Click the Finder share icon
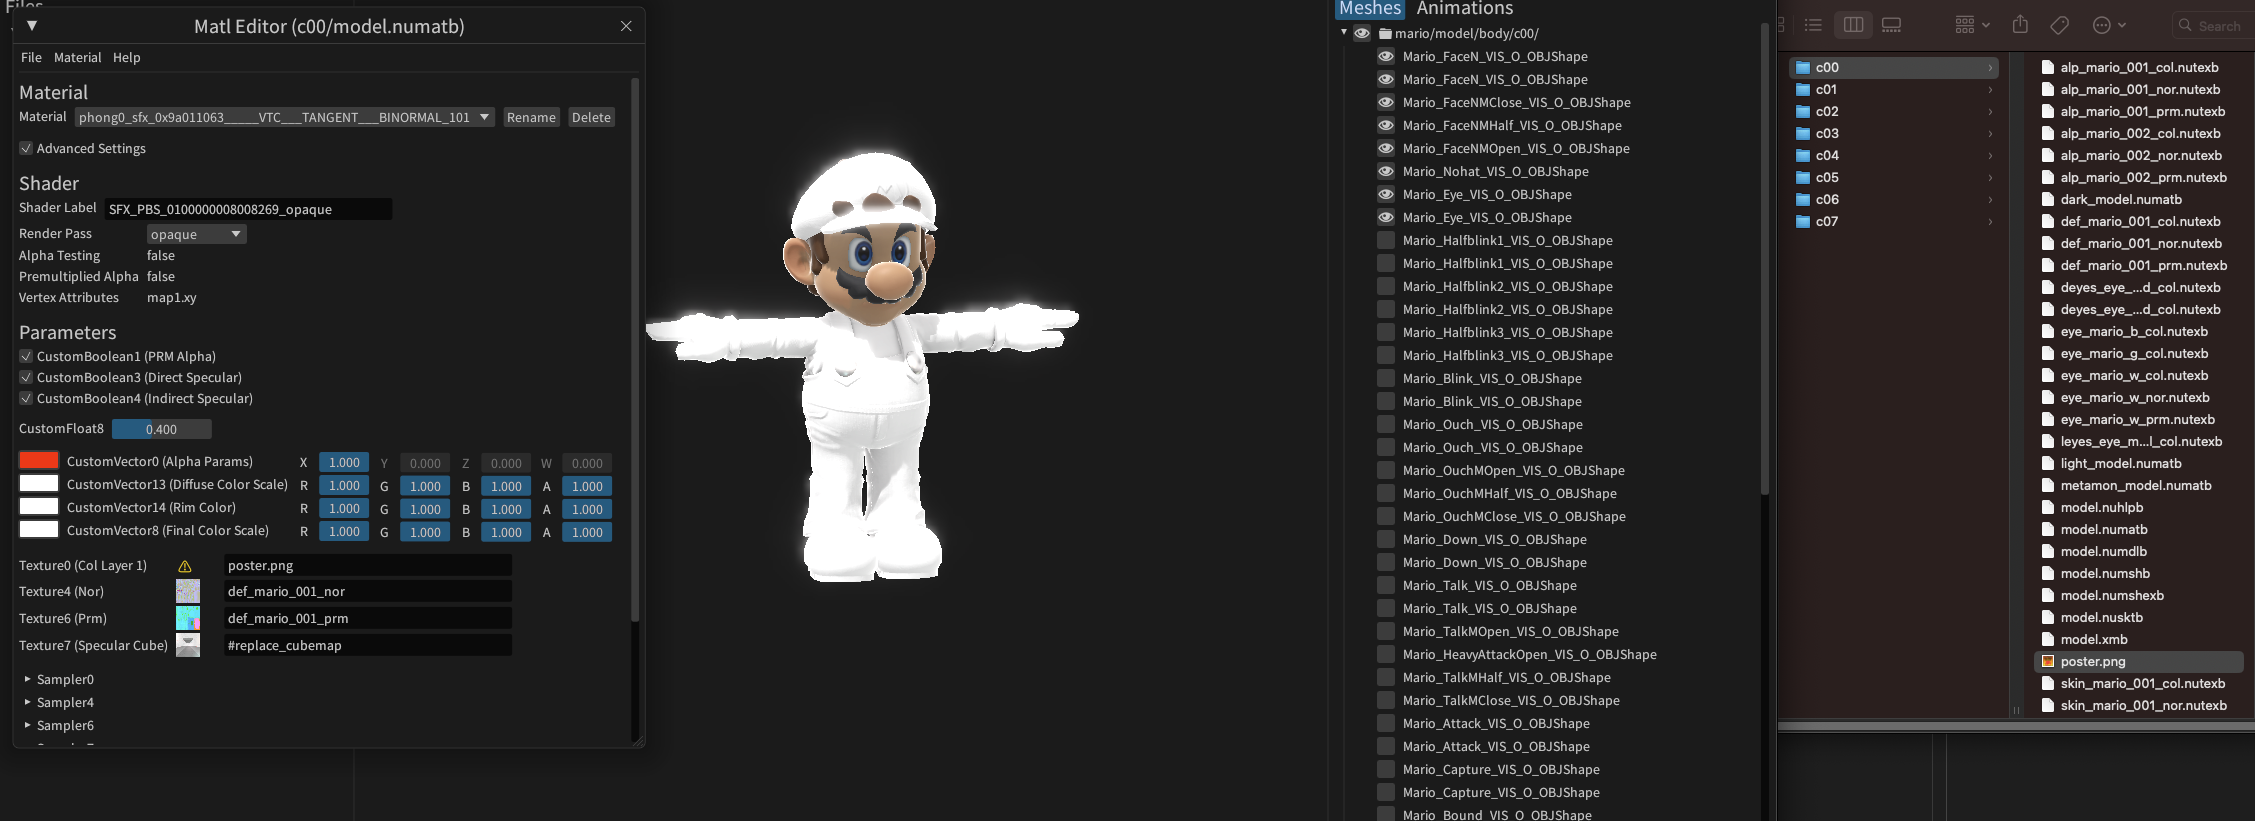 [2020, 24]
